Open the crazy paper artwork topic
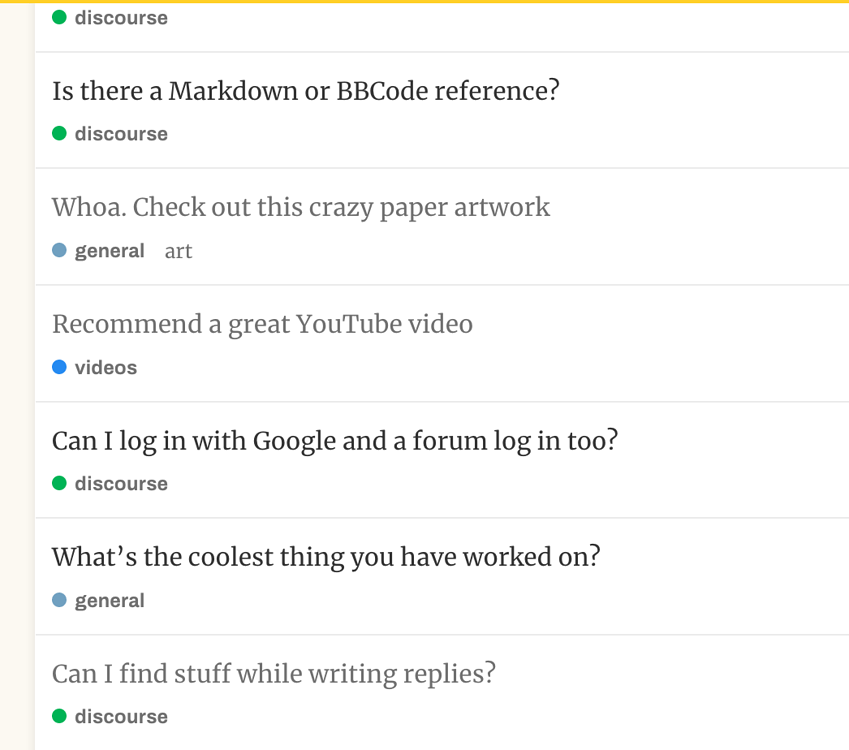 [300, 207]
